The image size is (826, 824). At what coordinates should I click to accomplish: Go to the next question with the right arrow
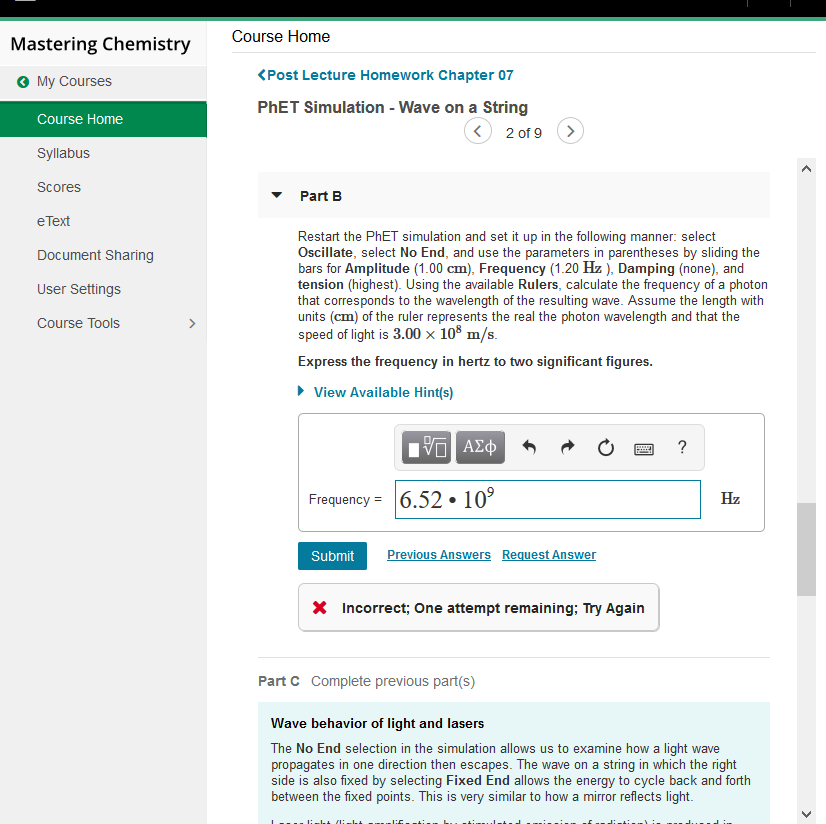click(x=570, y=131)
